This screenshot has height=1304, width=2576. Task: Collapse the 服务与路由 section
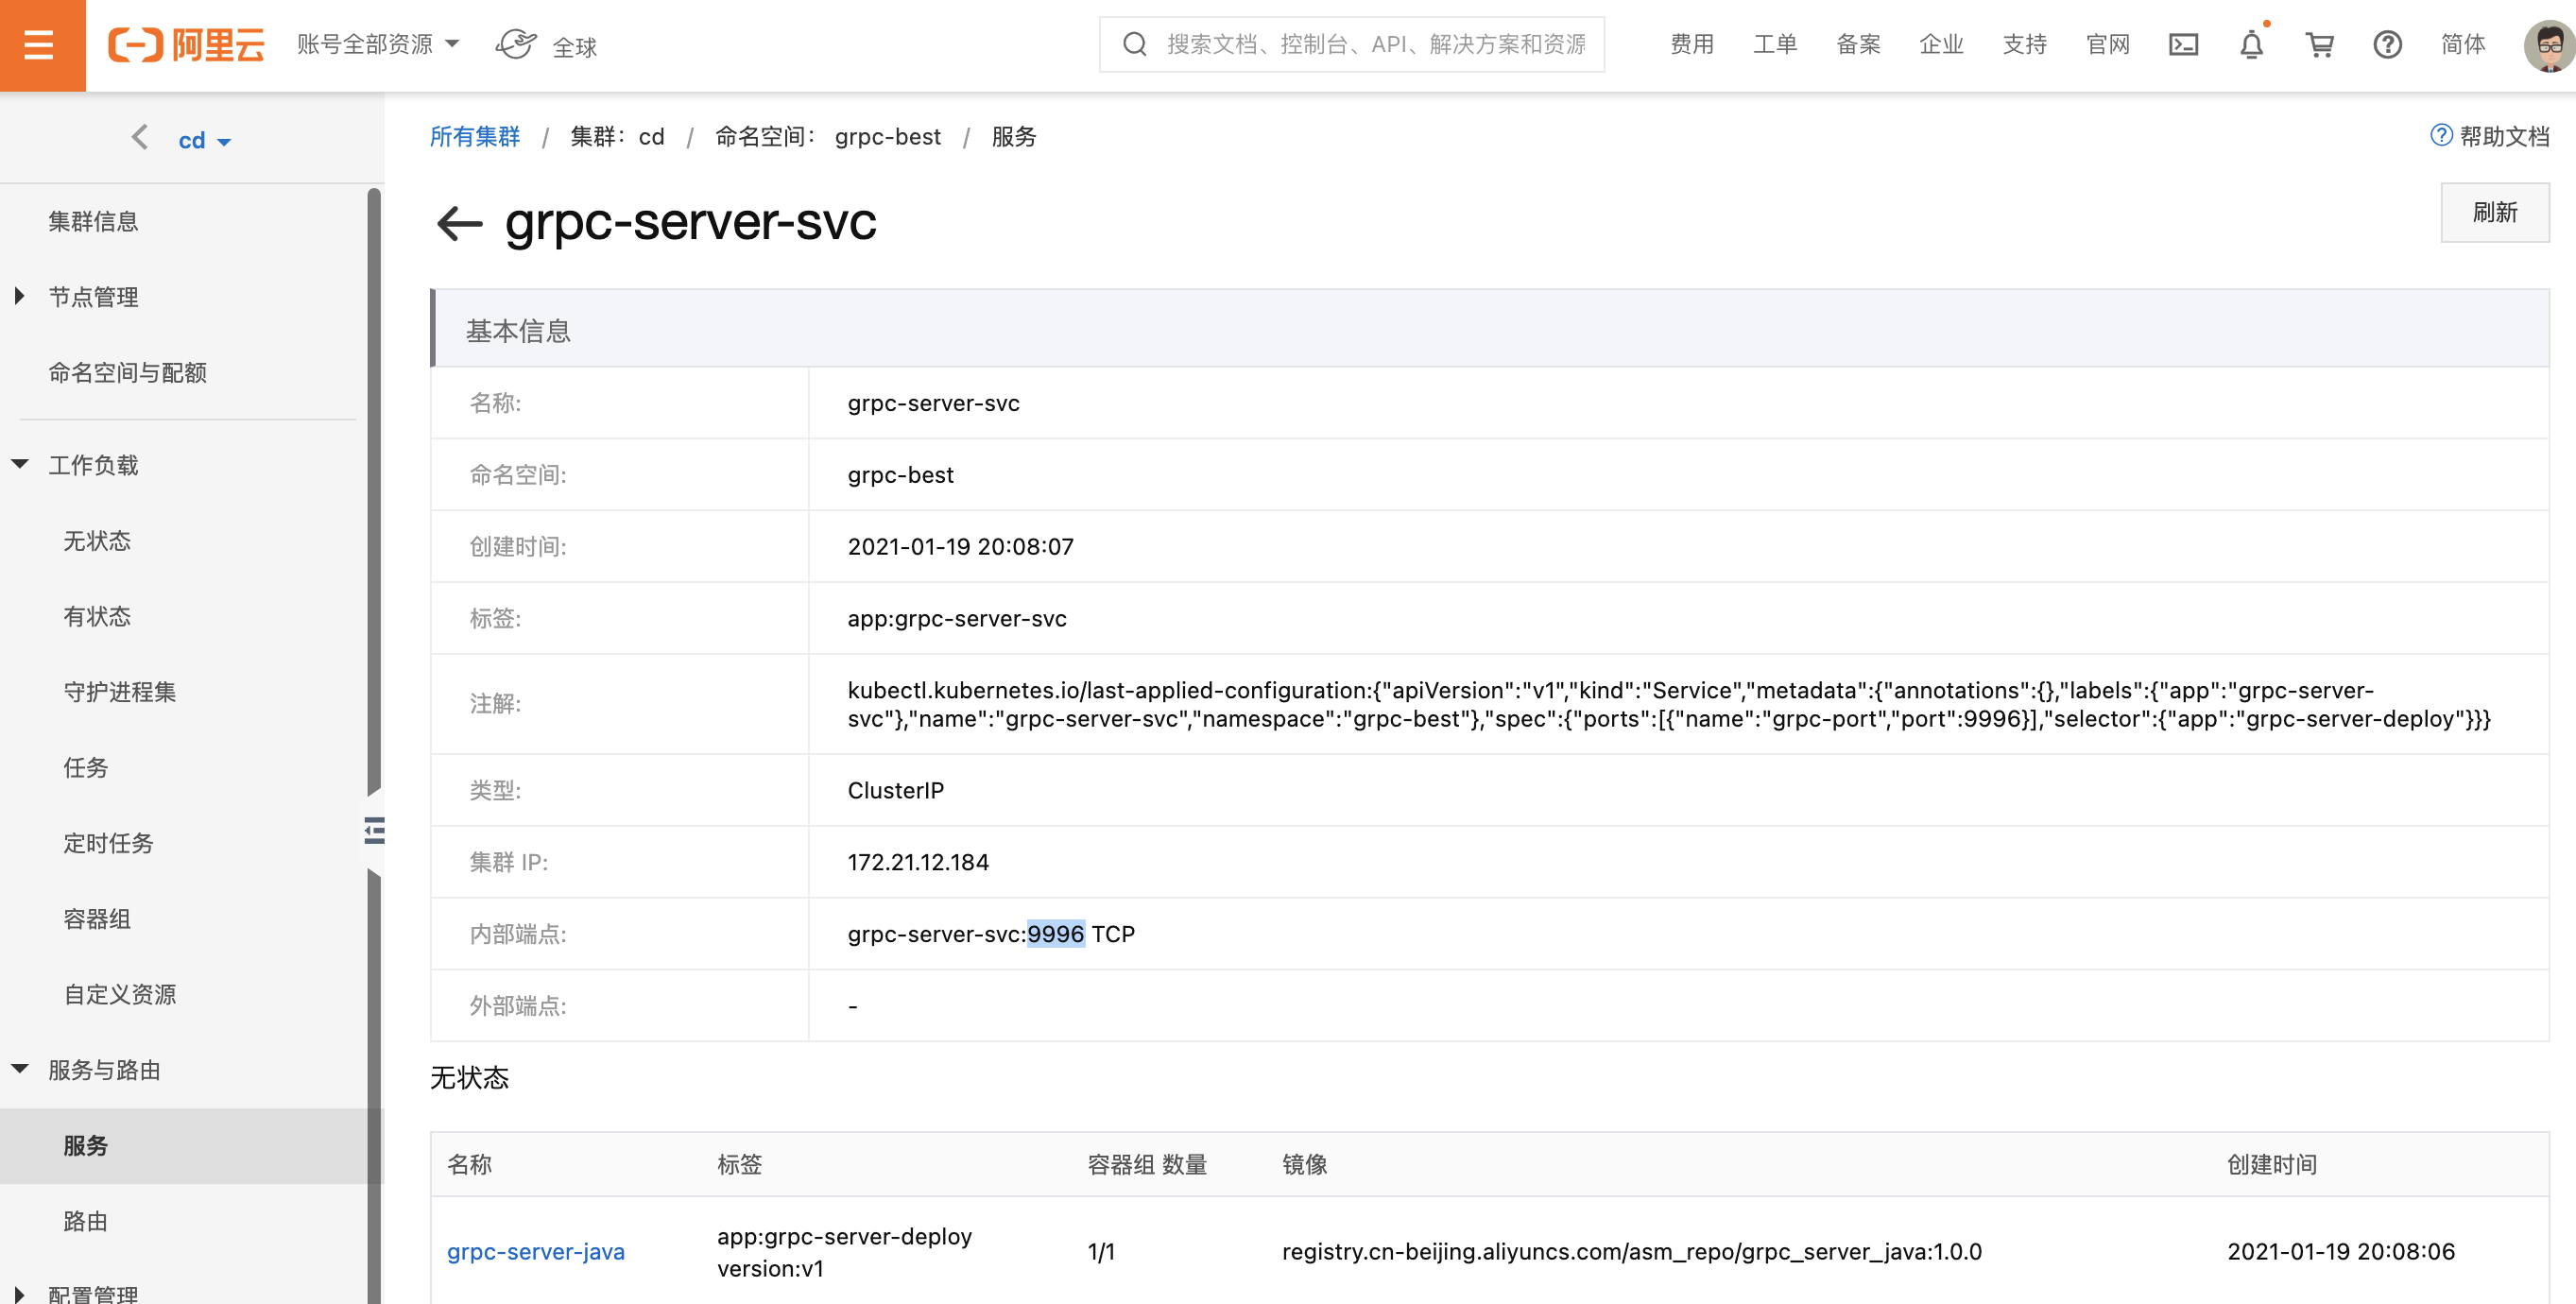(103, 1070)
